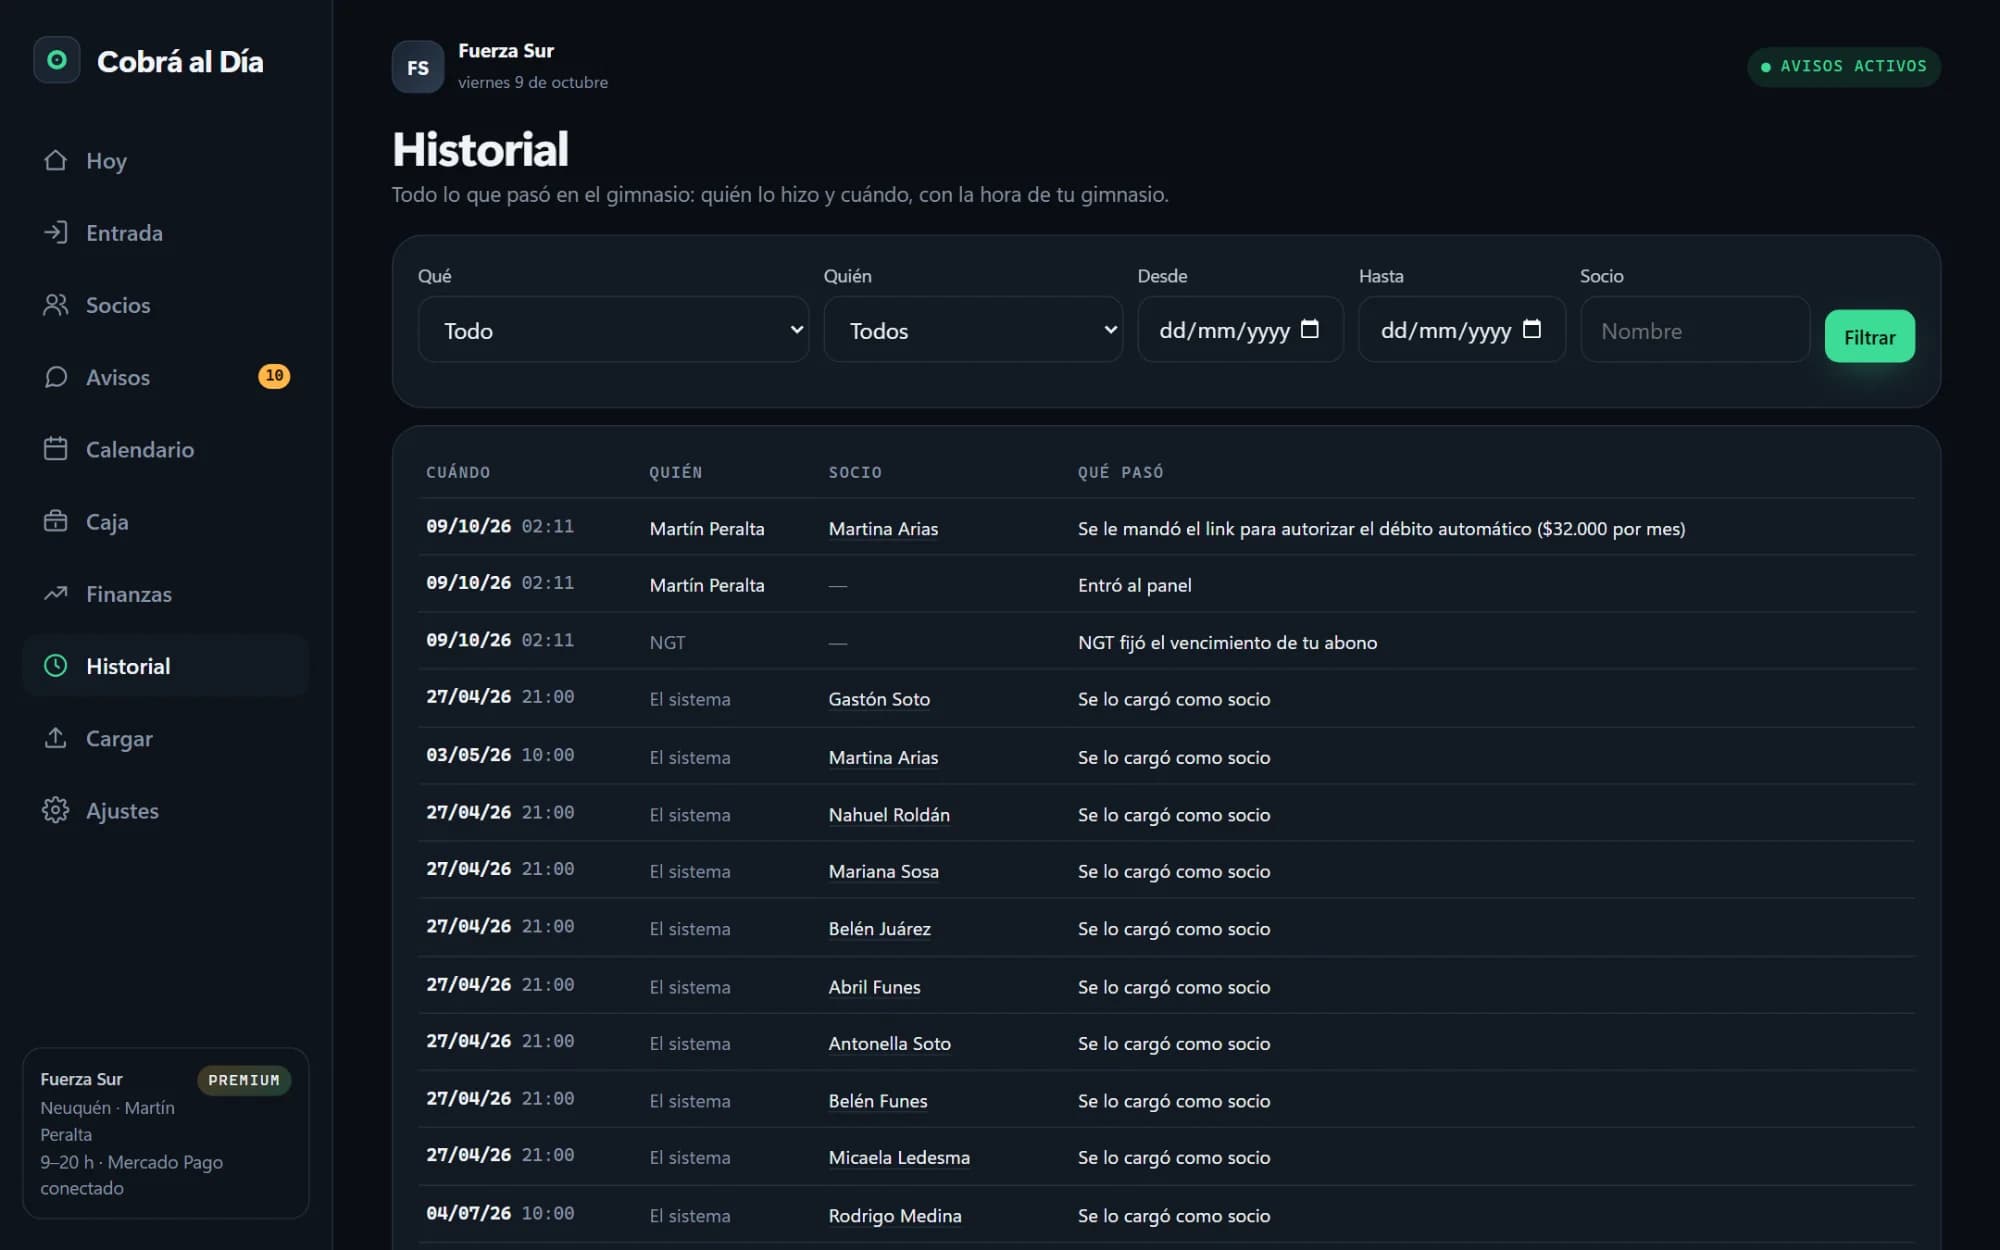This screenshot has width=2000, height=1250.
Task: Click the Hoy home icon
Action: pos(56,160)
